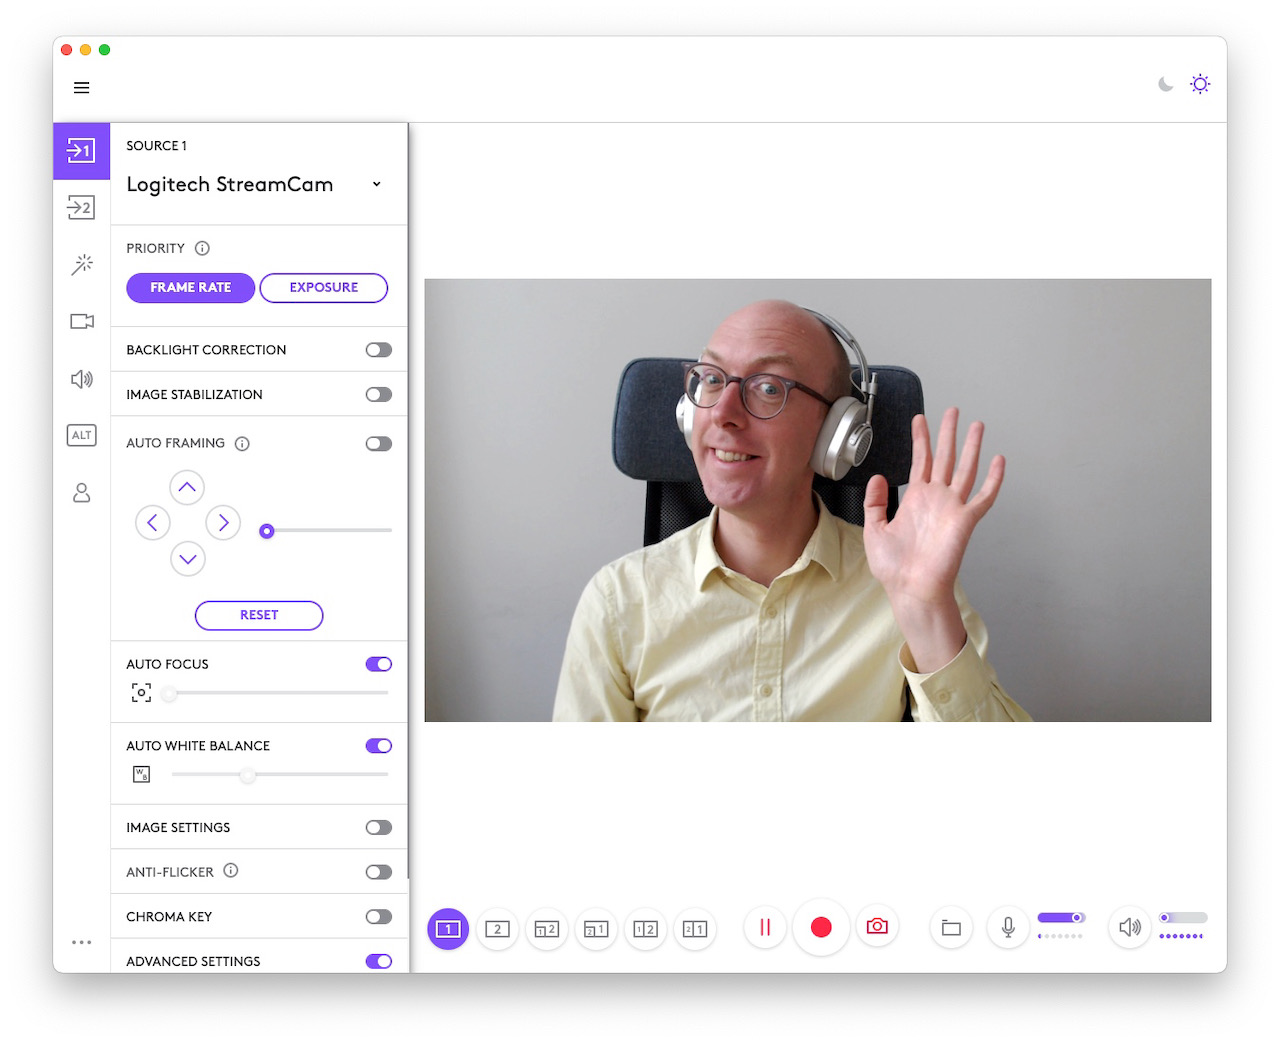Pan camera up with arrow

tap(187, 488)
